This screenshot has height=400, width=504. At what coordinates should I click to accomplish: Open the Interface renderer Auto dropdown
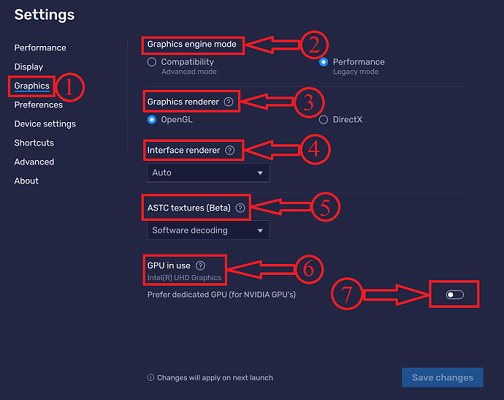click(x=208, y=173)
